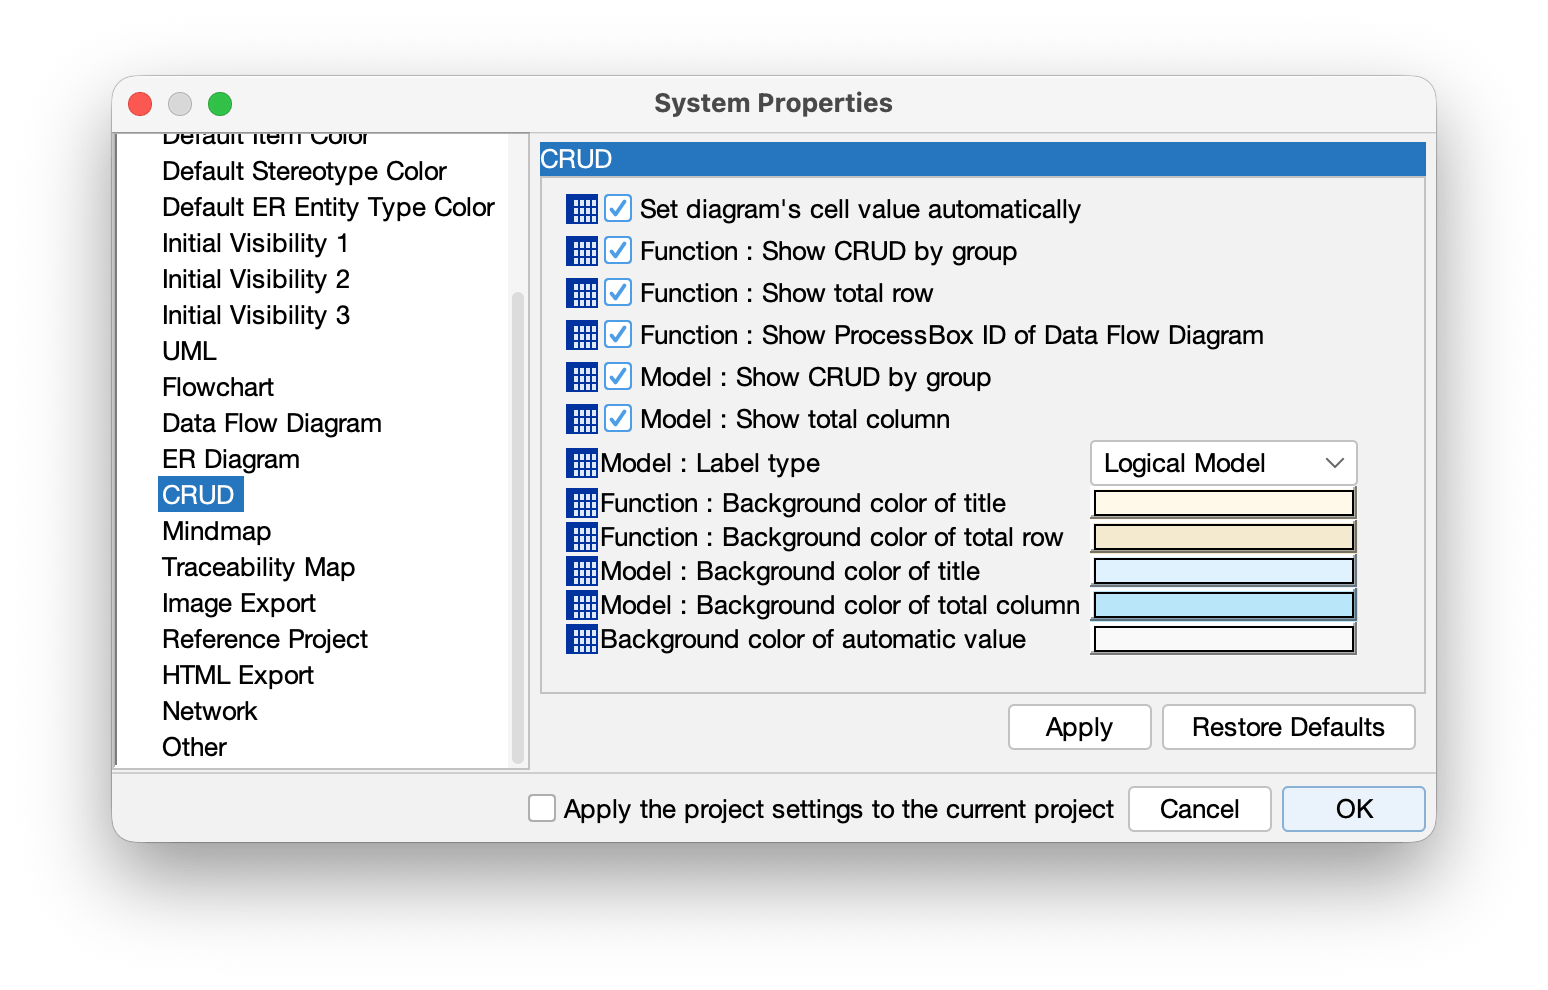
Task: Open the Logical Model dropdown chevron
Action: [x=1334, y=463]
